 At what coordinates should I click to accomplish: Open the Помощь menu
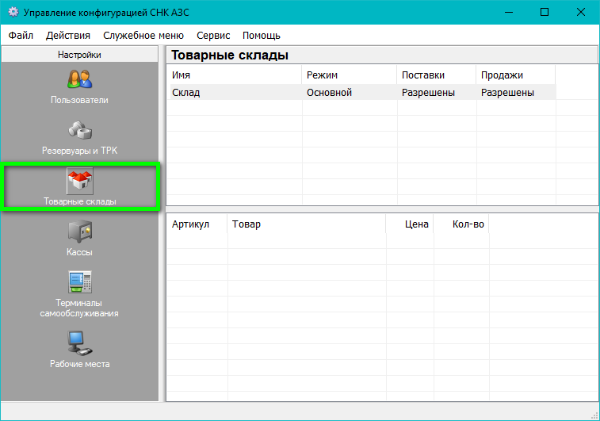click(261, 34)
